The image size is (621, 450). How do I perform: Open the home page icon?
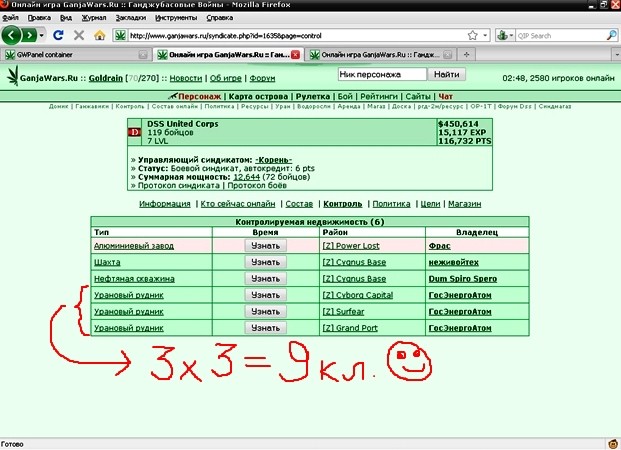100,35
